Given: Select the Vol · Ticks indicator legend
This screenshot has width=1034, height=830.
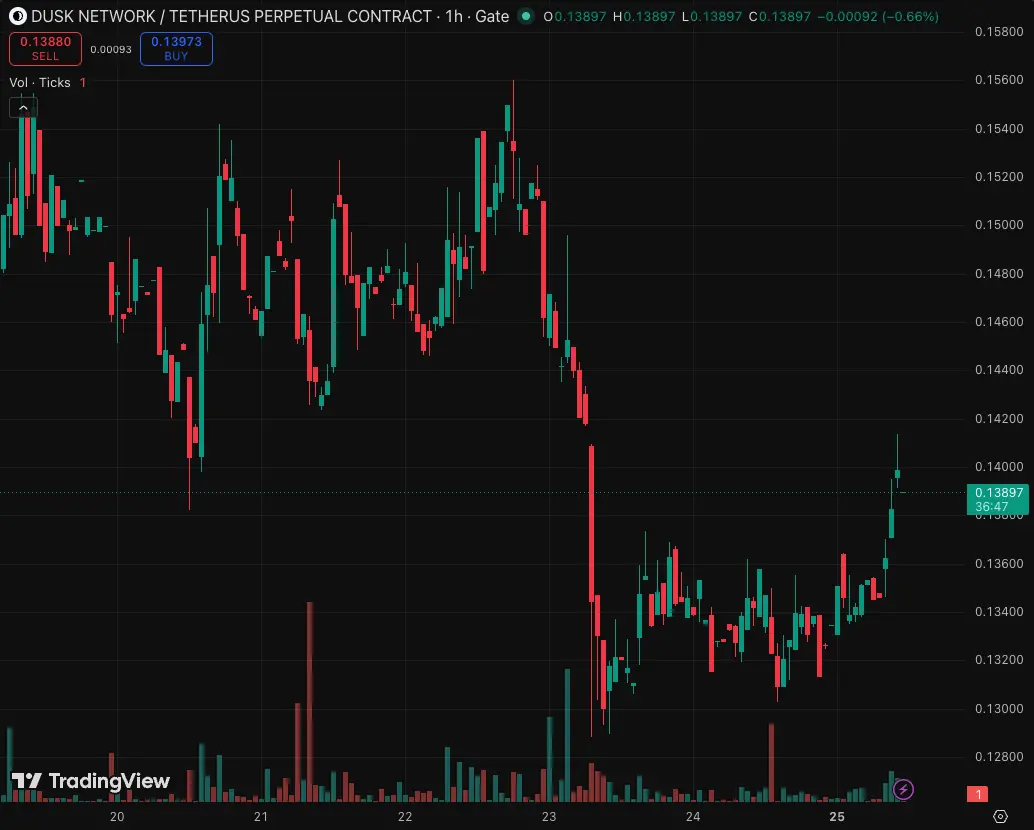Looking at the screenshot, I should [40, 82].
